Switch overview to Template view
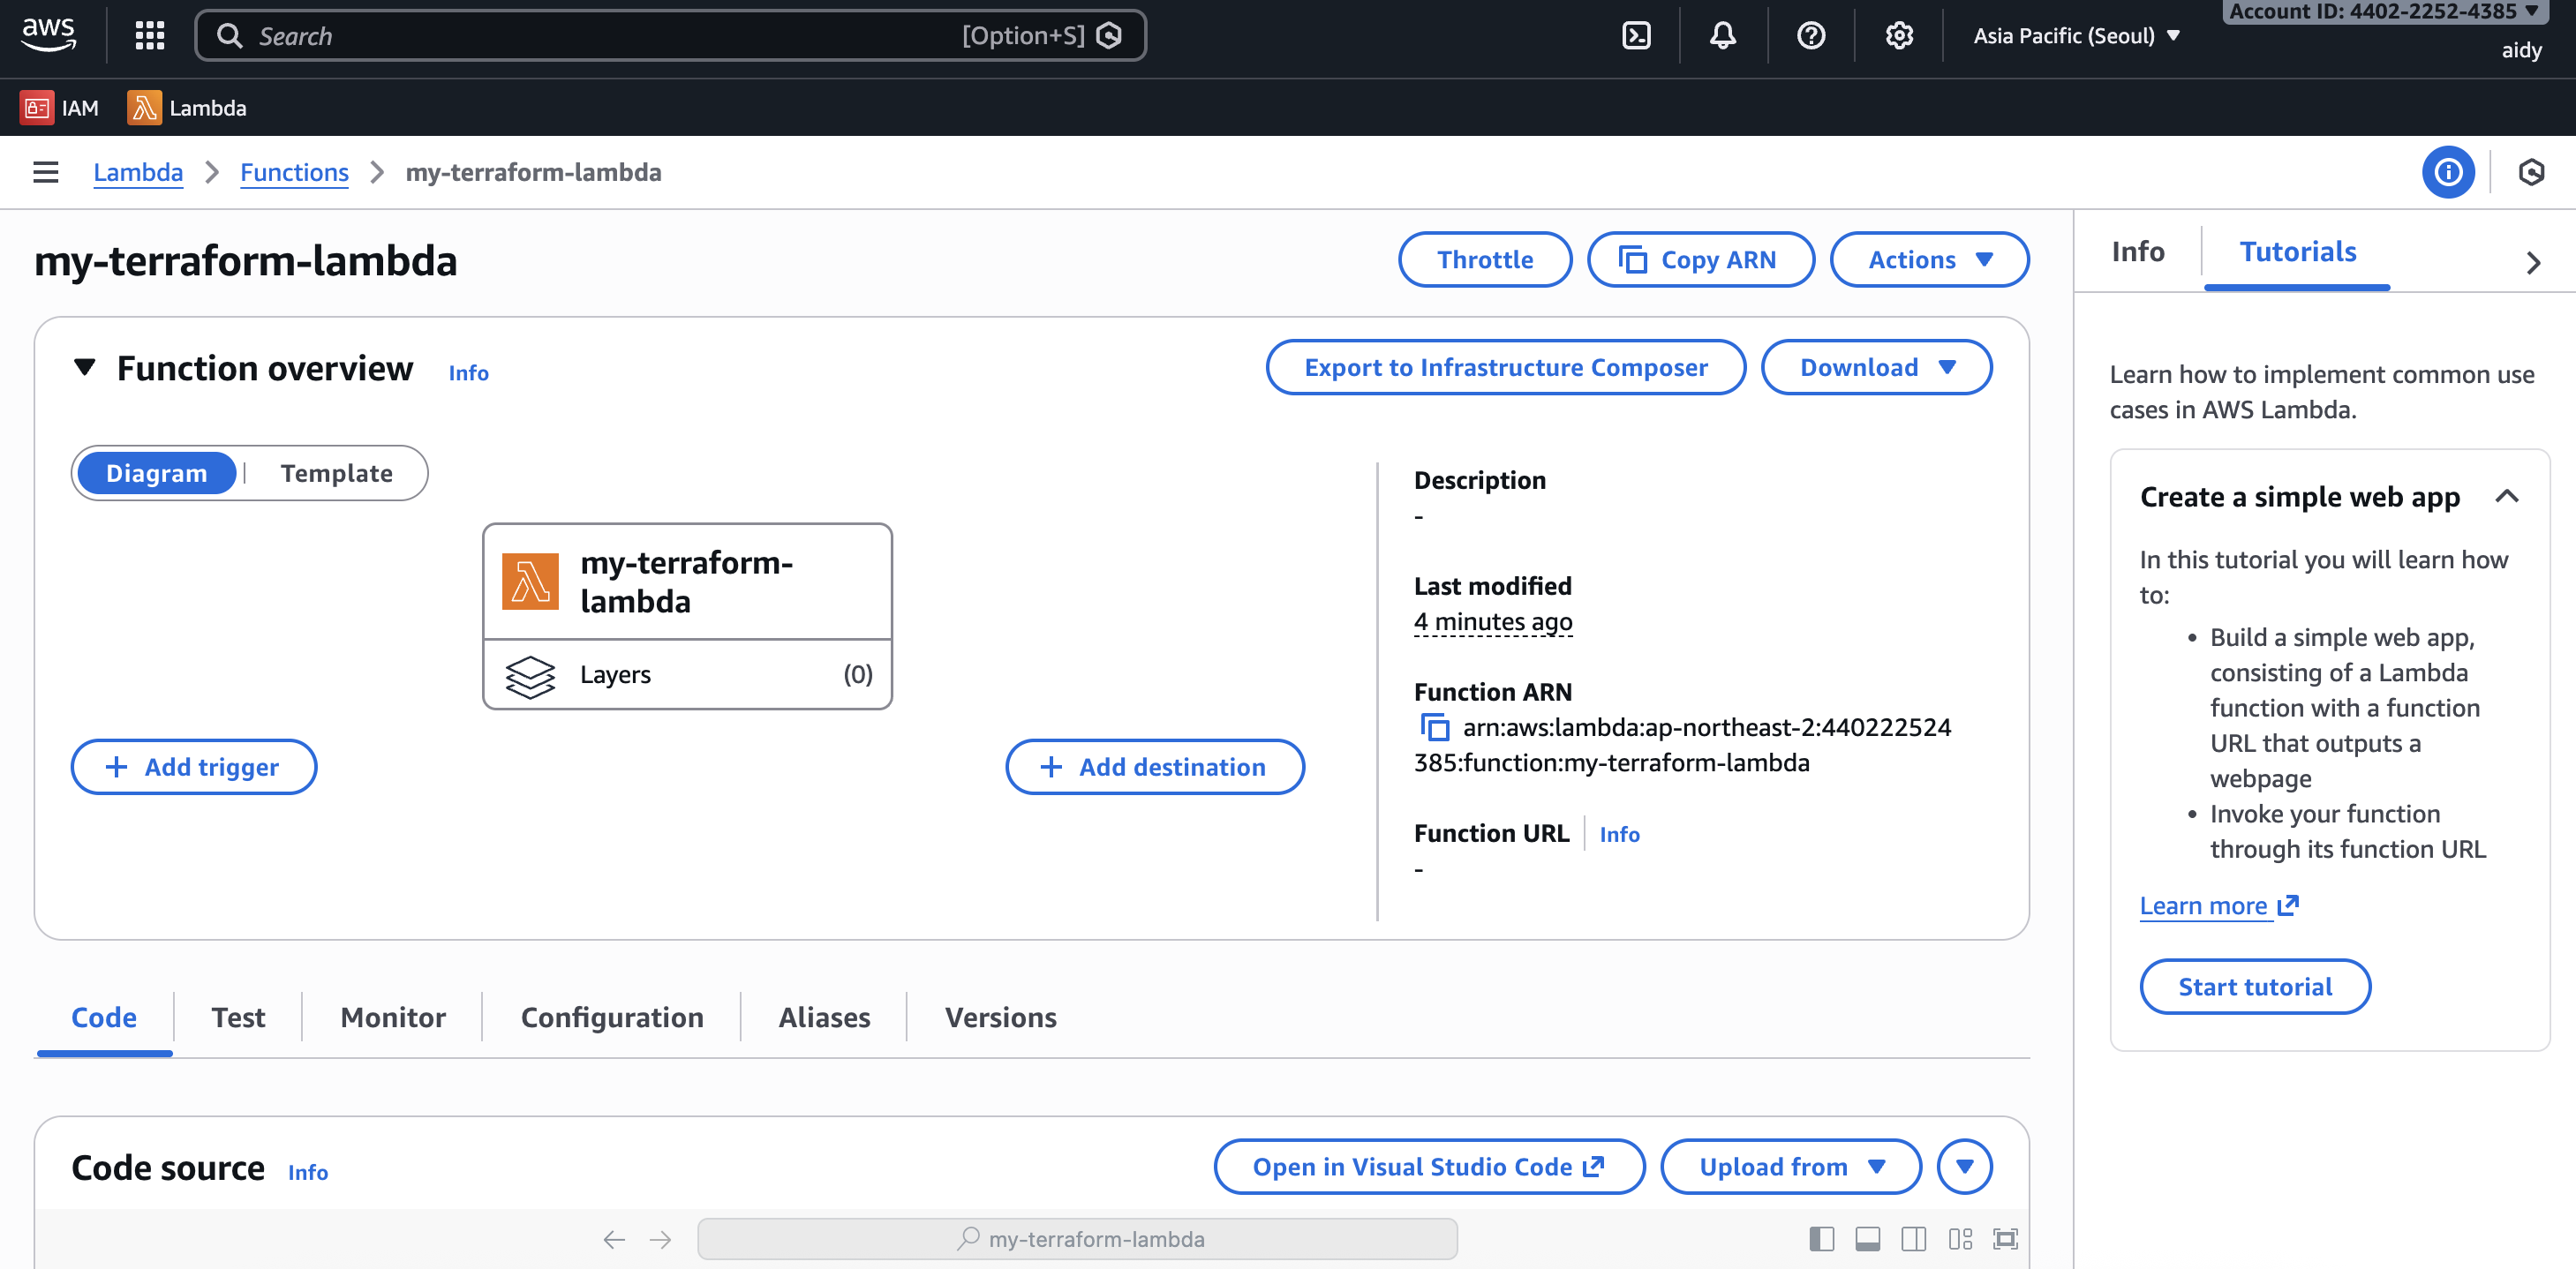The width and height of the screenshot is (2576, 1269). coord(336,473)
